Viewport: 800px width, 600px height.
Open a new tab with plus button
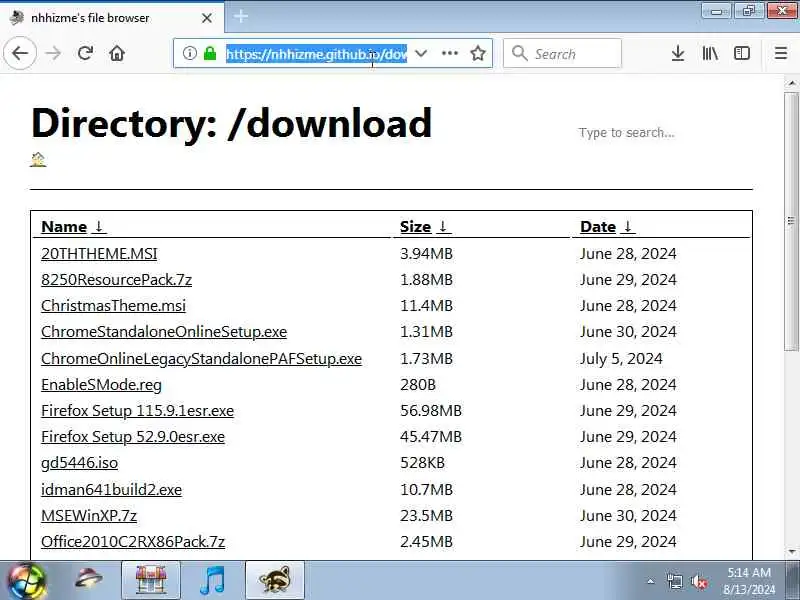point(241,17)
